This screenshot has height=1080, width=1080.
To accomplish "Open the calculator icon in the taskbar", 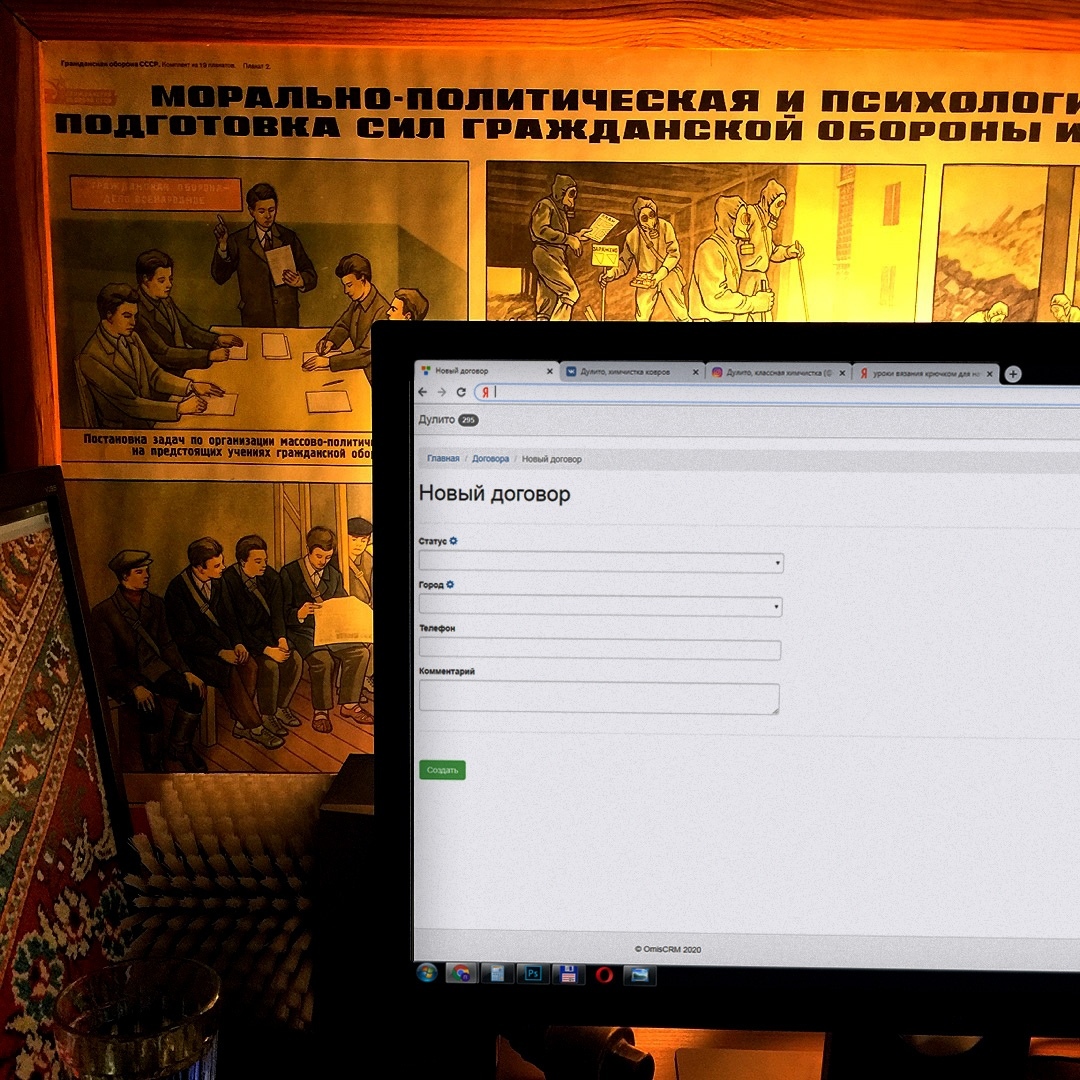I will [497, 974].
